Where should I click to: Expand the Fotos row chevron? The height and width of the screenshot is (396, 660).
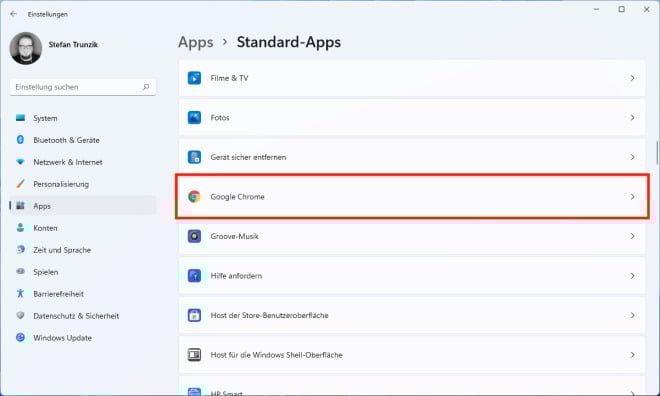click(x=632, y=118)
